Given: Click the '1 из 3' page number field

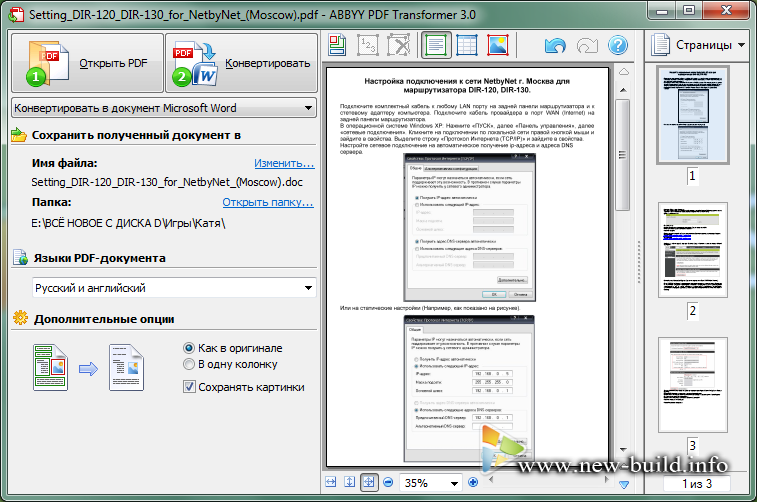Looking at the screenshot, I should [697, 483].
